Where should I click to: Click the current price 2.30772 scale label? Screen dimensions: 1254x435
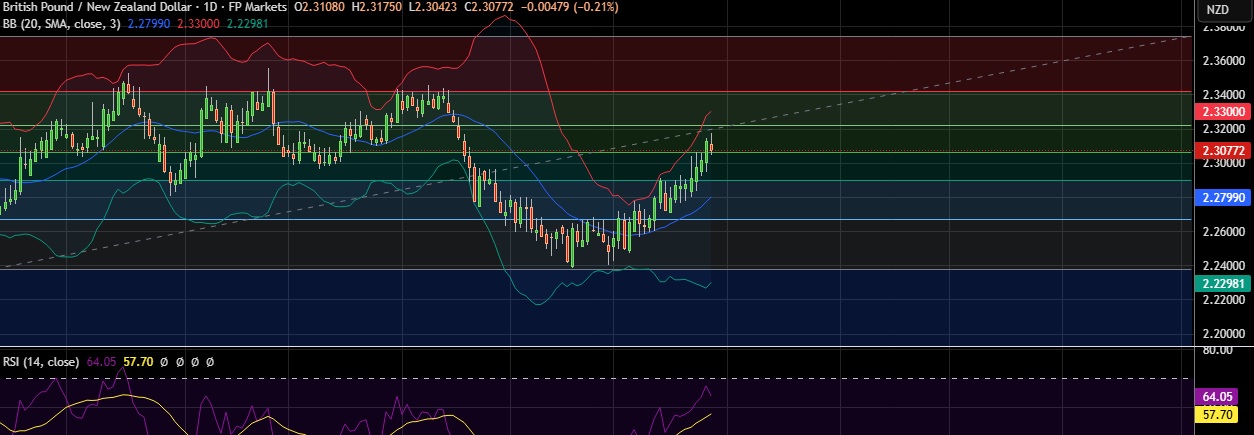coord(1222,149)
